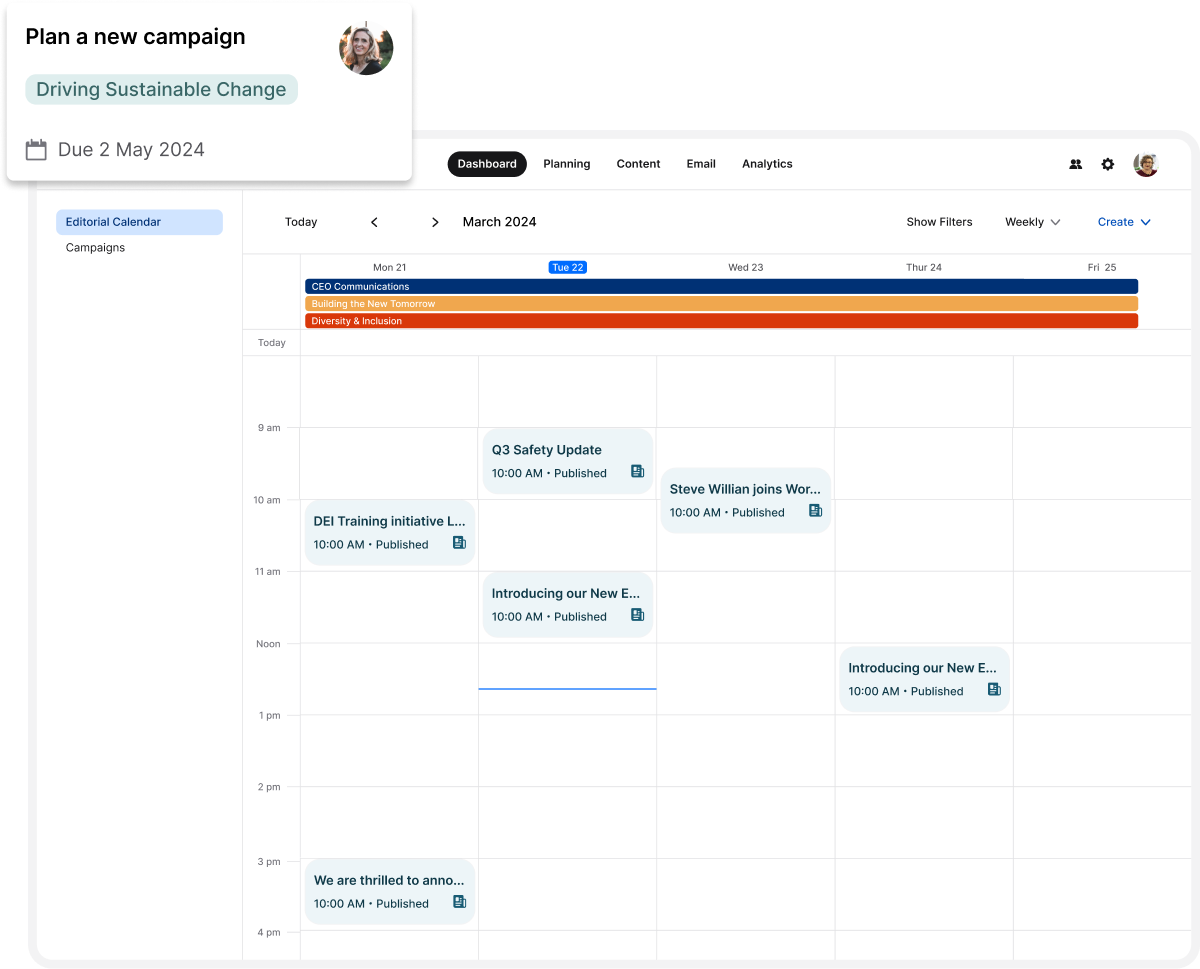Select the 'Driving Sustainable Change' tag

161,89
